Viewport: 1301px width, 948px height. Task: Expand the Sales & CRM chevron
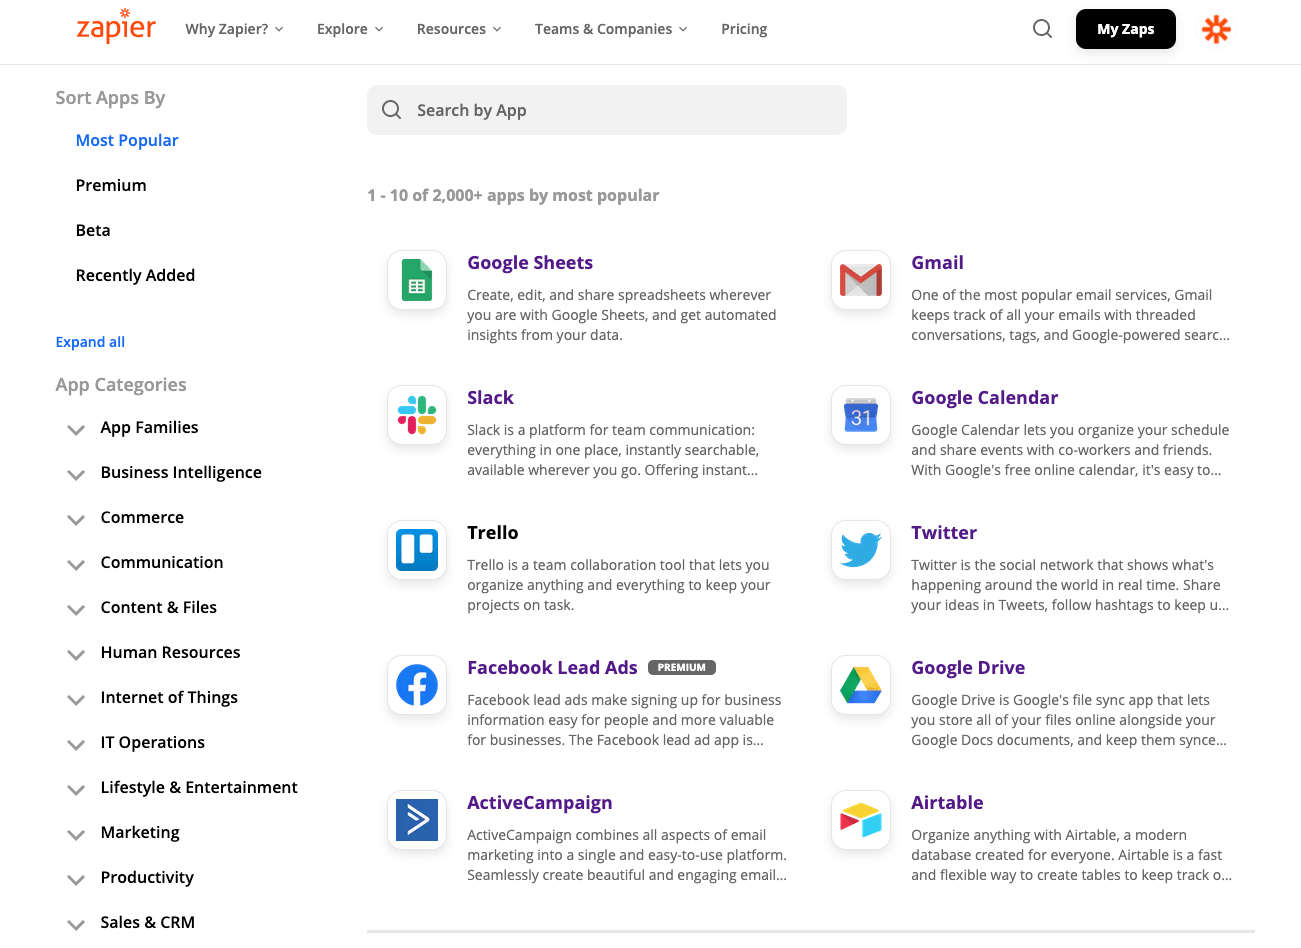click(x=76, y=925)
